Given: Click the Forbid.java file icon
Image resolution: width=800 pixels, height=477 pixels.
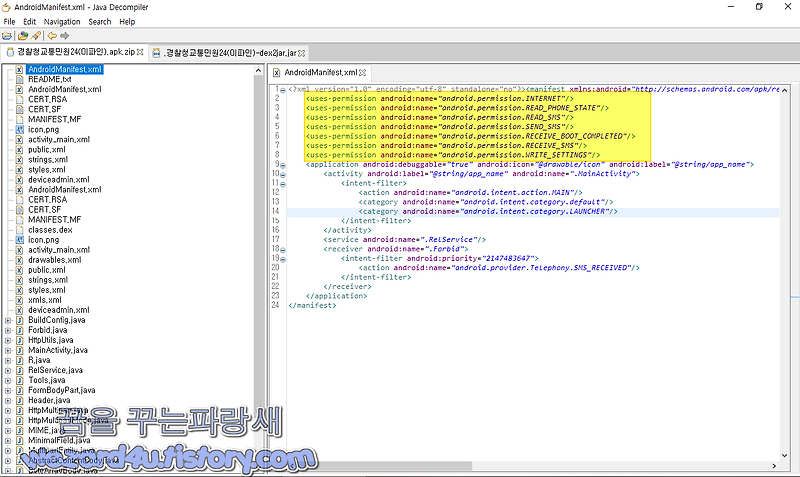Looking at the screenshot, I should [19, 331].
